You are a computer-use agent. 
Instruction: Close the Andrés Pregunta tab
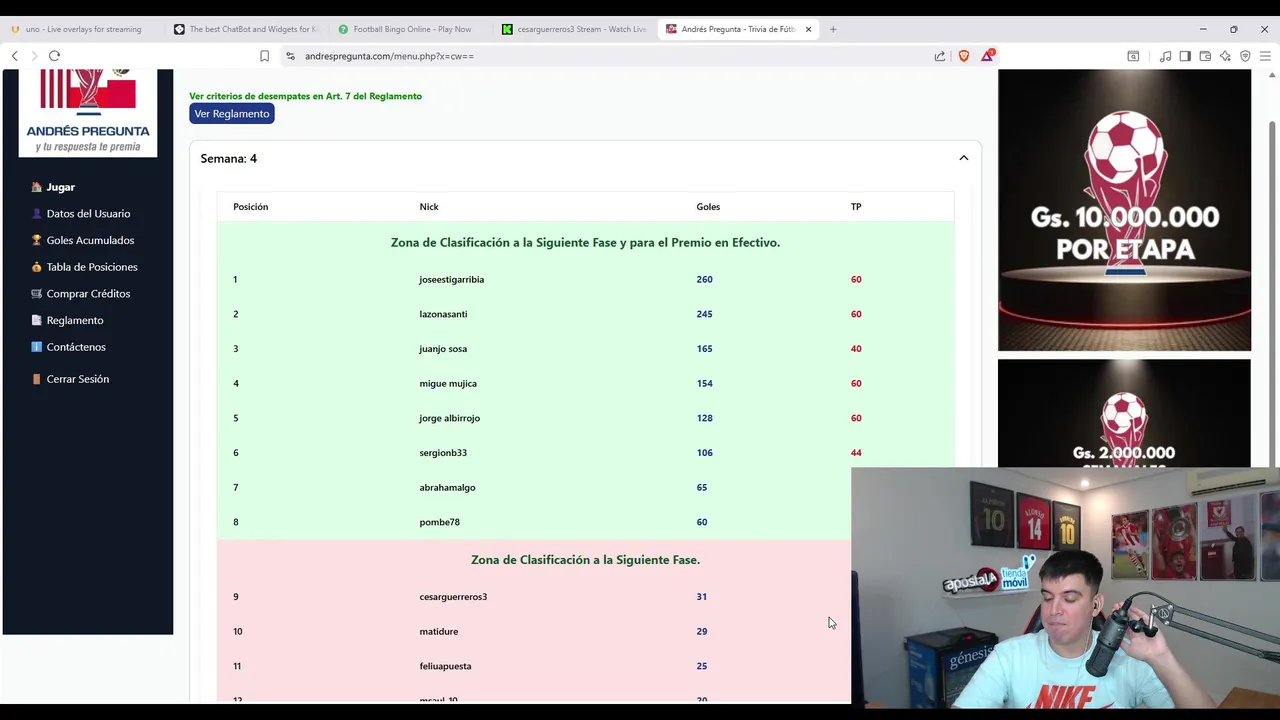[808, 29]
